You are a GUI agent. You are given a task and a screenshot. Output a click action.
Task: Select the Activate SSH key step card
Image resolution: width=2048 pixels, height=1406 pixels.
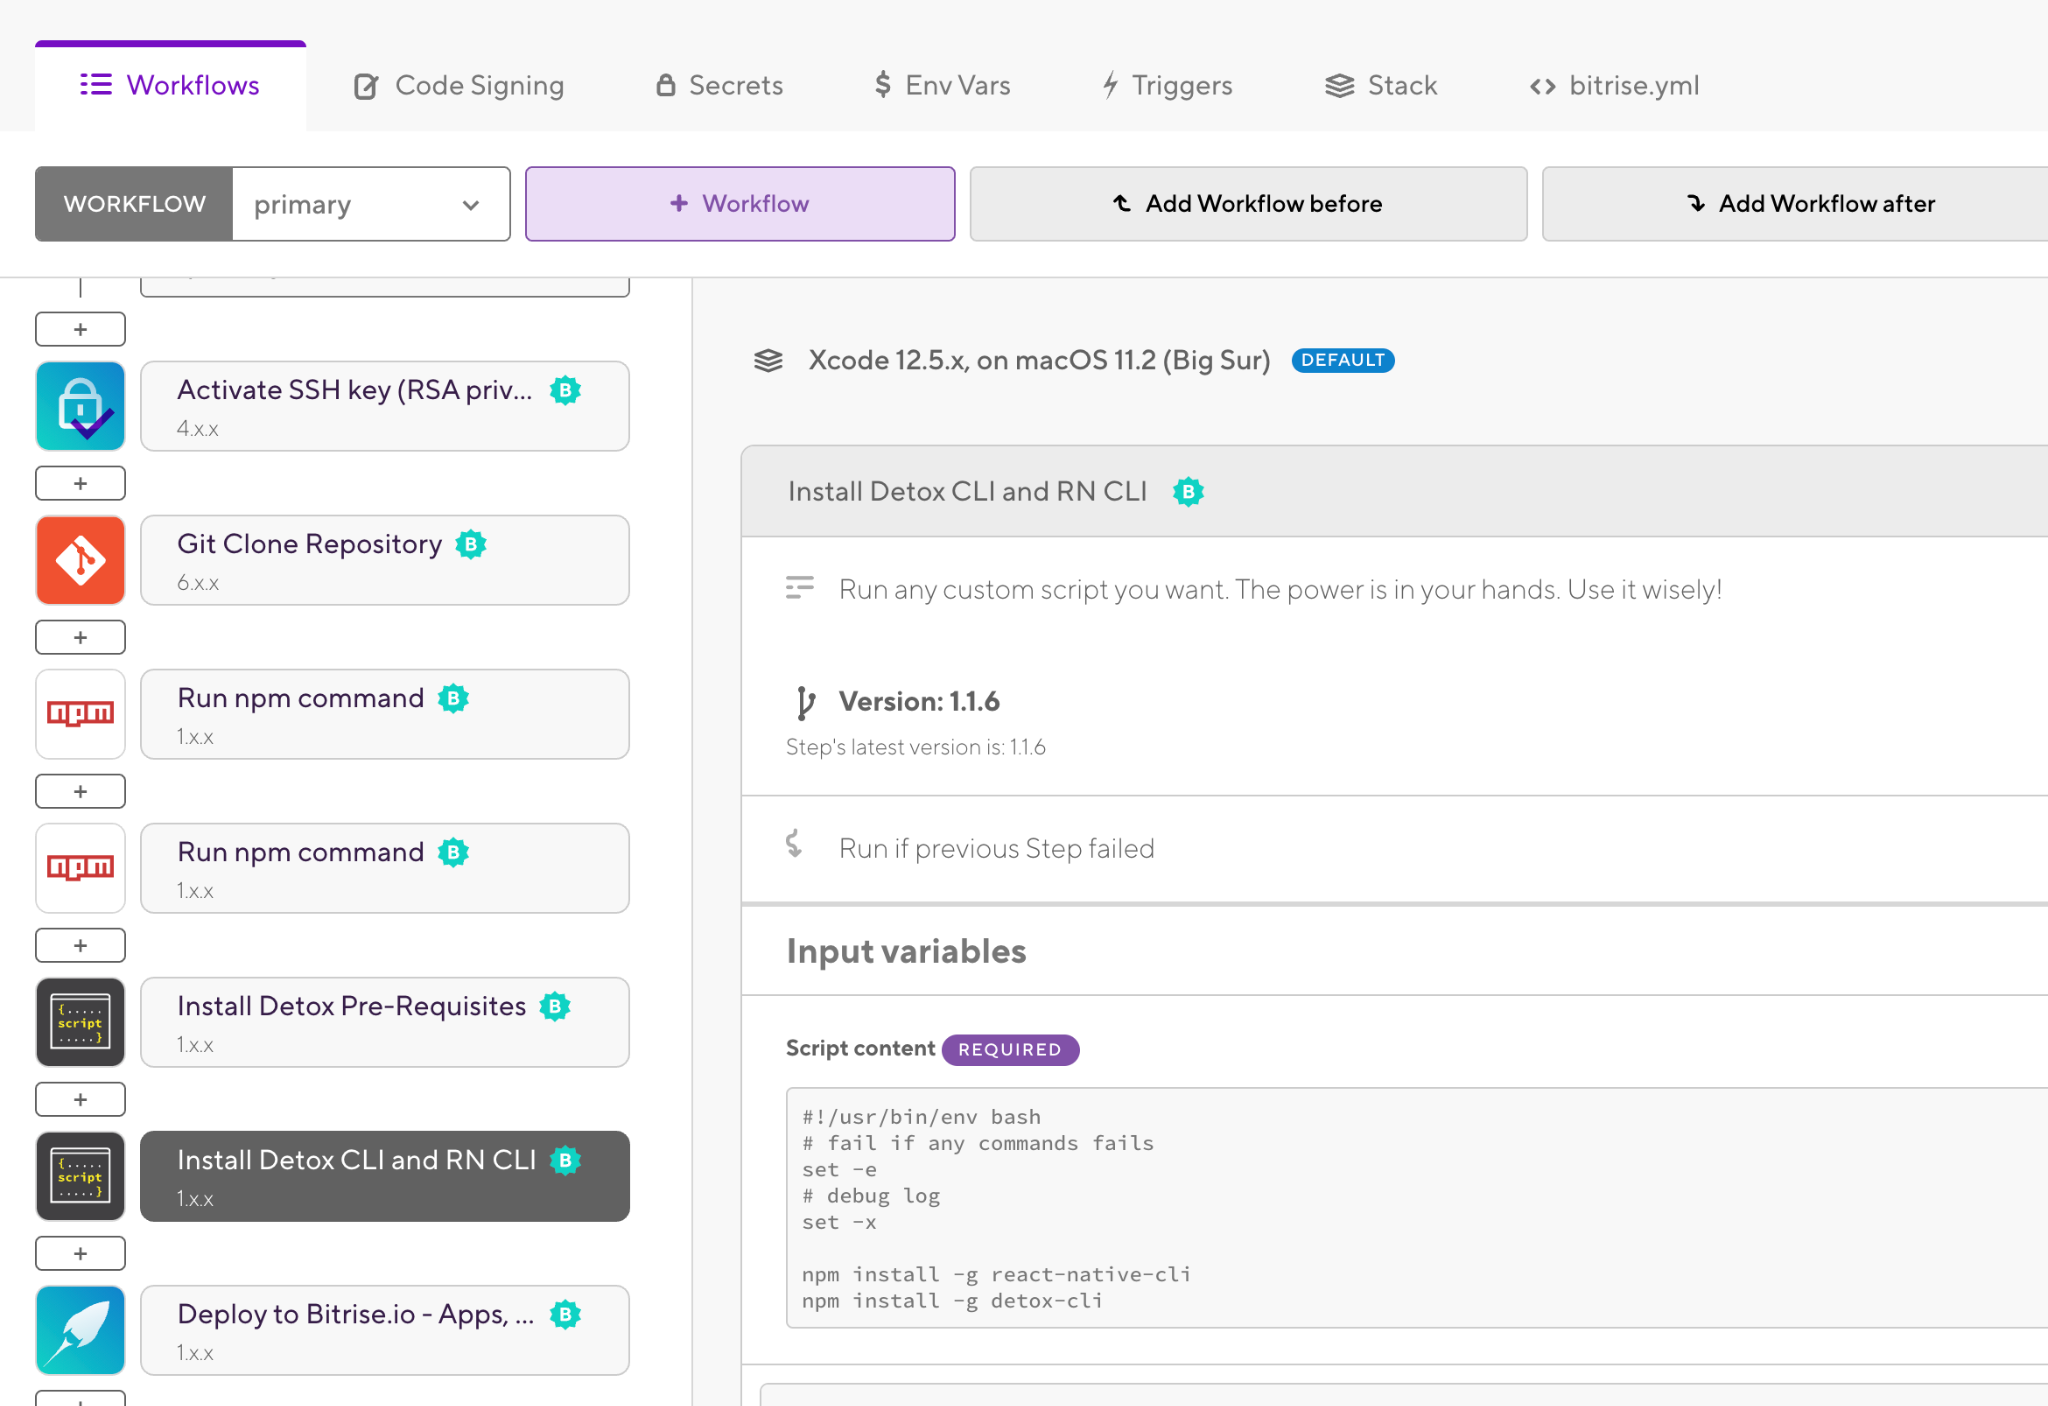coord(385,406)
